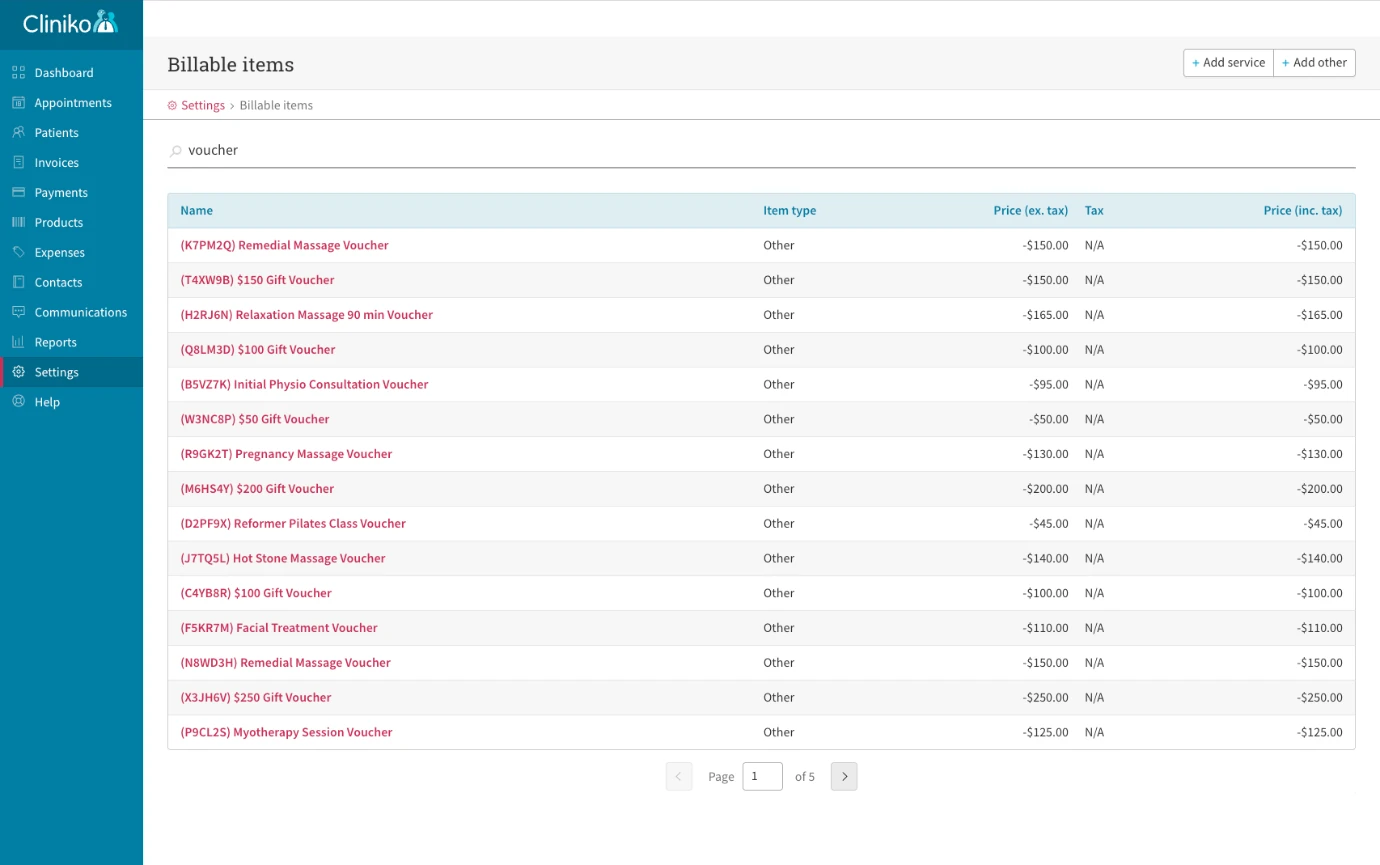This screenshot has height=865, width=1380.
Task: Click the previous page left chevron
Action: point(679,776)
